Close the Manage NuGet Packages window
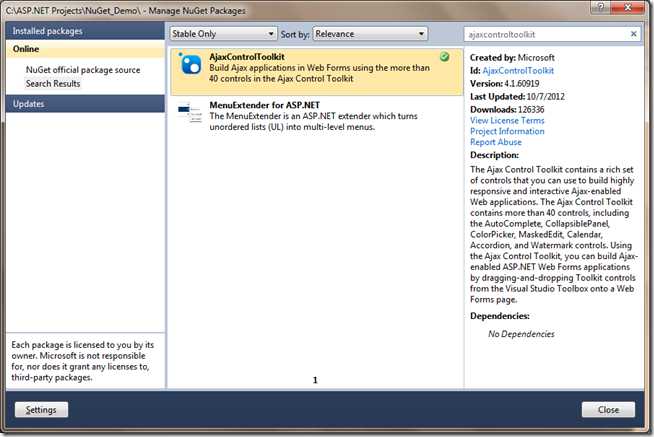 click(628, 7)
